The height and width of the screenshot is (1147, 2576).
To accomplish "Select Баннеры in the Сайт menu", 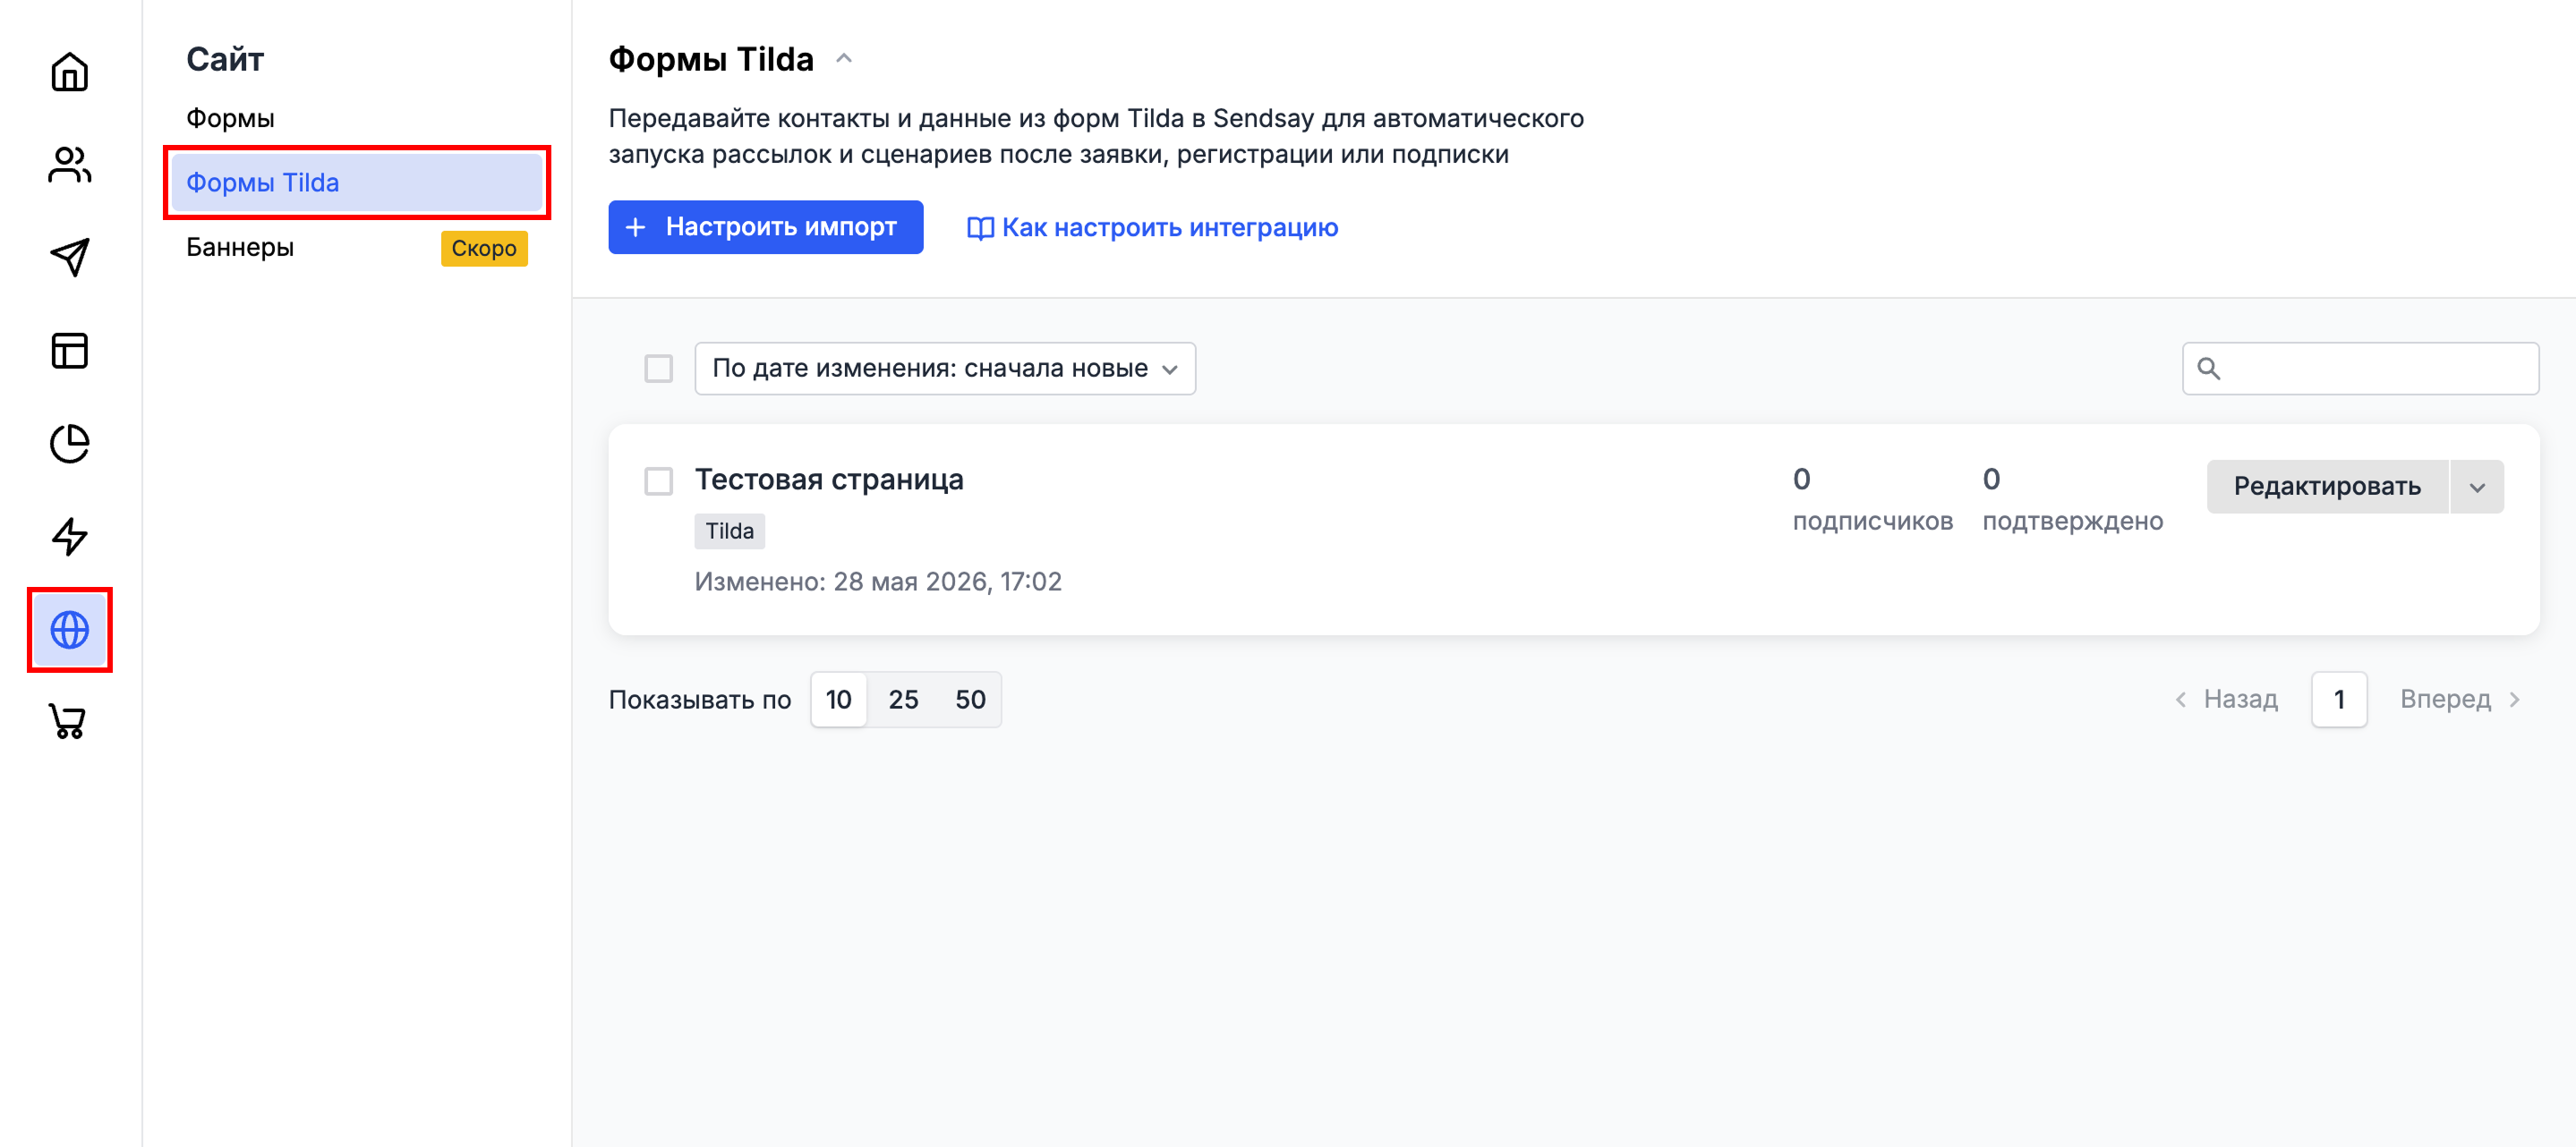I will [240, 247].
